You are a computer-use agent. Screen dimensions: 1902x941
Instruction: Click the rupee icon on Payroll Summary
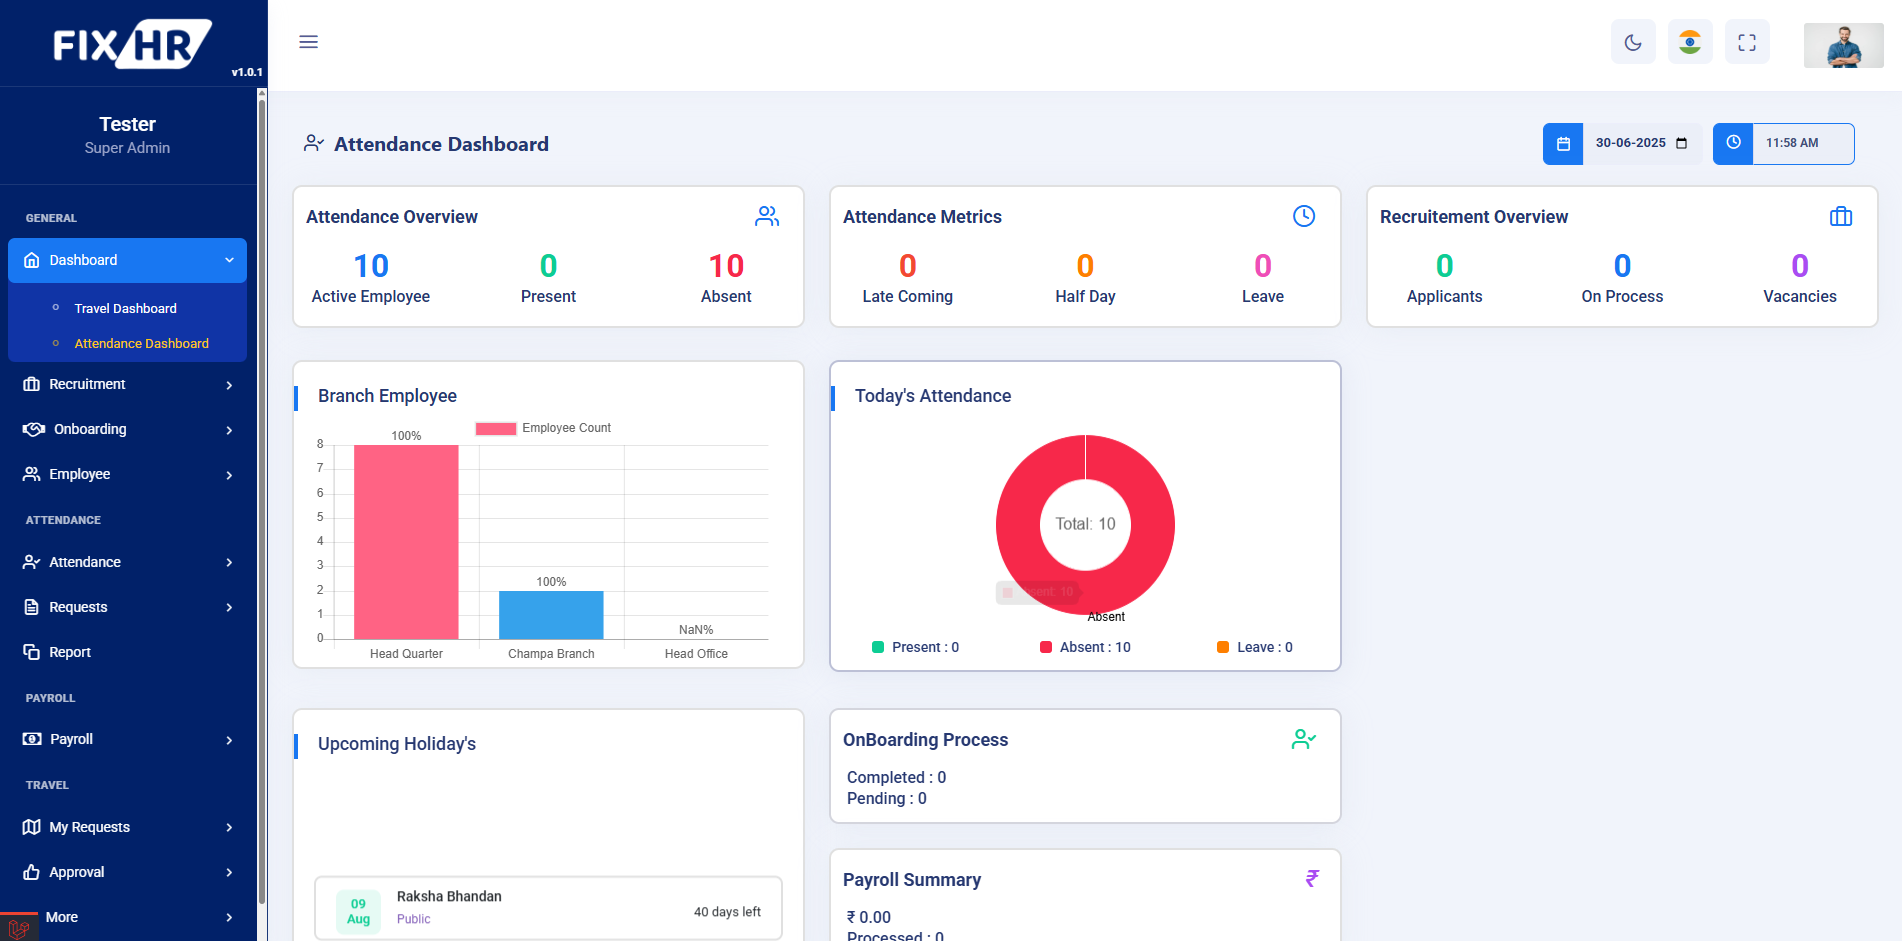pos(1311,879)
